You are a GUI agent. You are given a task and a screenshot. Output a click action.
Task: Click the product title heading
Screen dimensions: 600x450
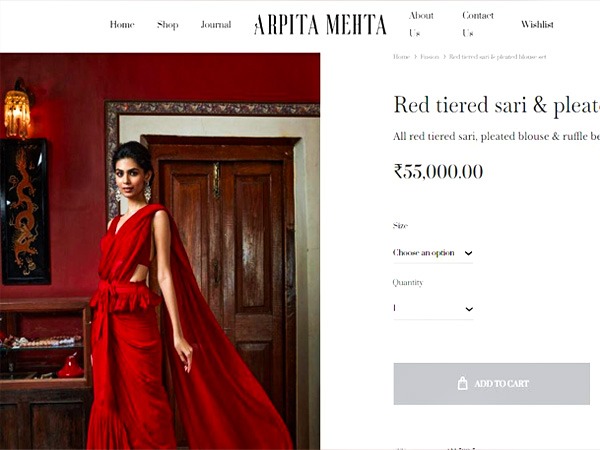click(497, 105)
